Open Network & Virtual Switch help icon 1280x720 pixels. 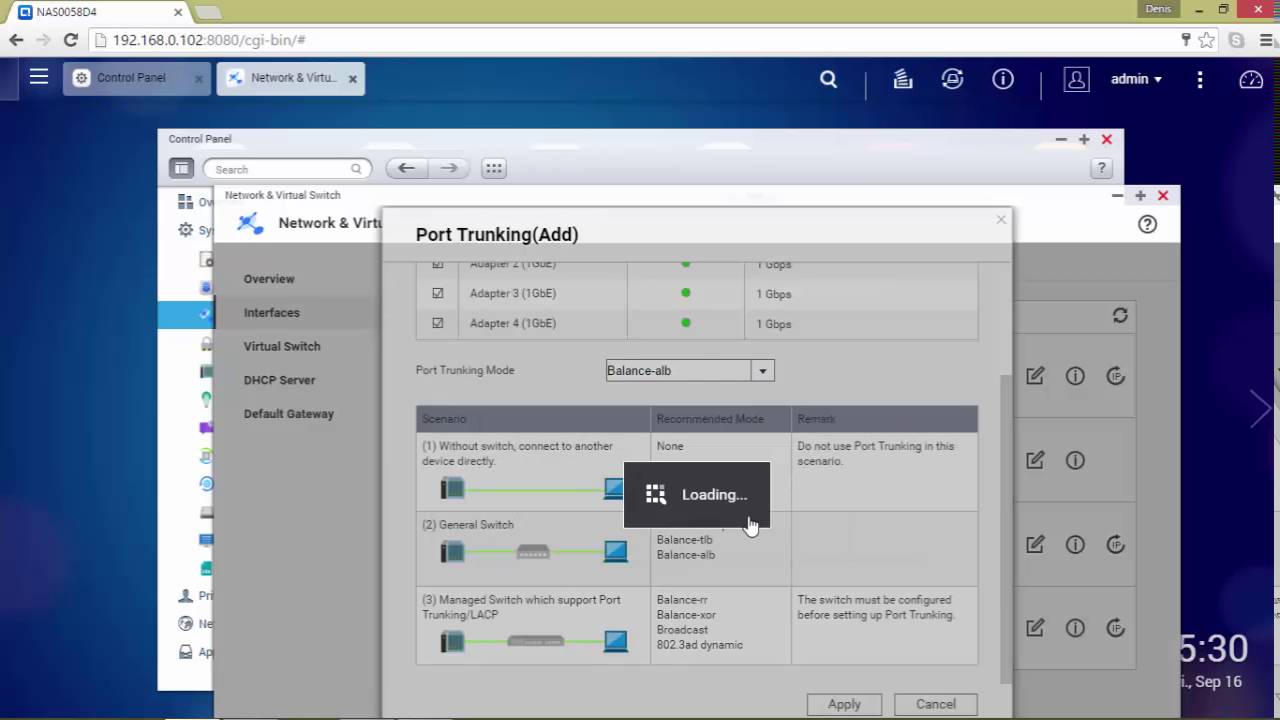click(1147, 224)
